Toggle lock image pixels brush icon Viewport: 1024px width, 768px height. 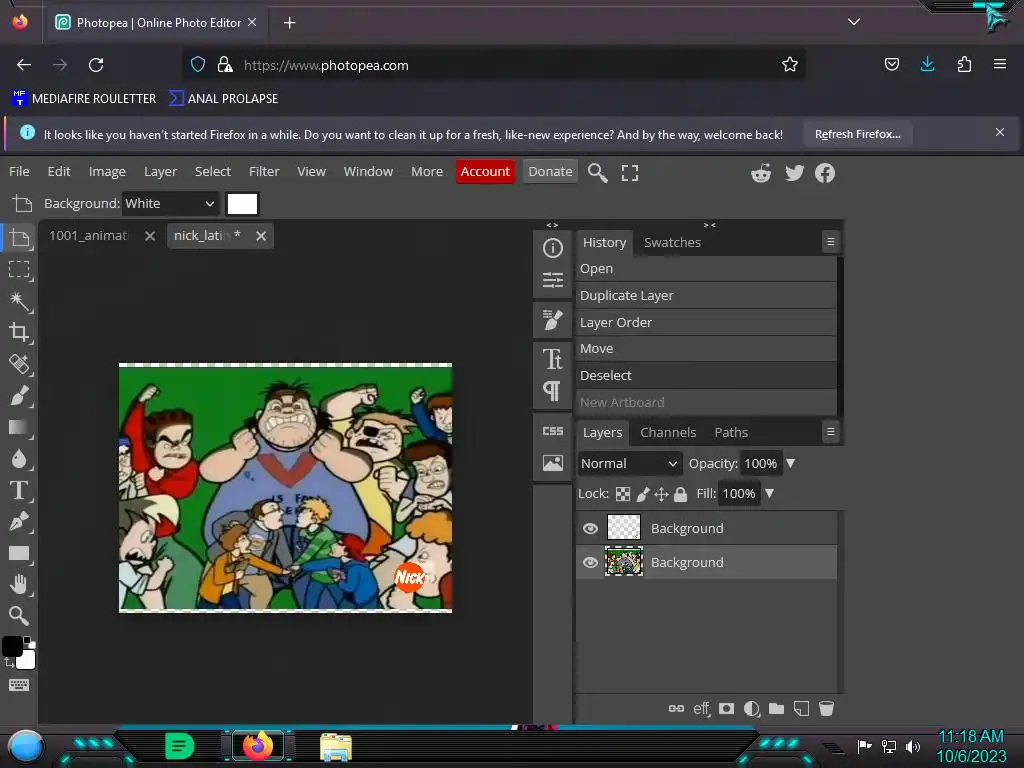click(643, 494)
